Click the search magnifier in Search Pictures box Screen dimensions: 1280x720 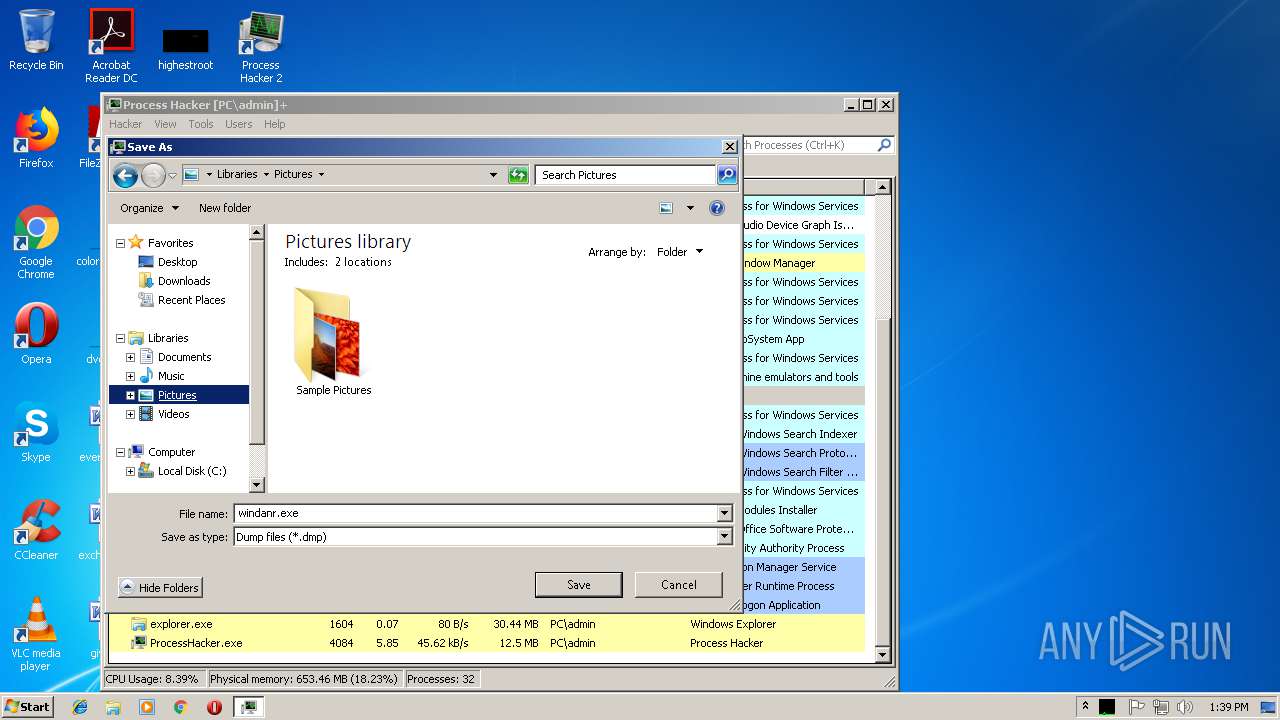click(x=727, y=175)
